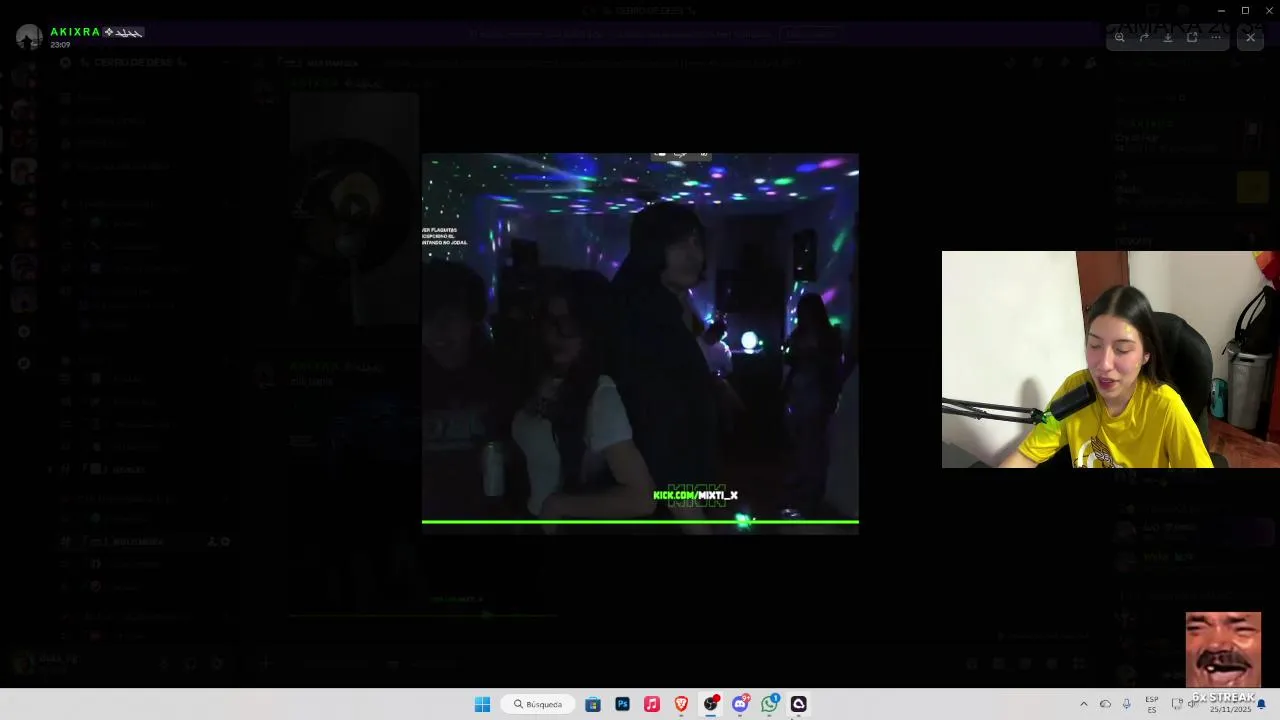Switch to Discord in the taskbar
This screenshot has width=1280, height=720.
pyautogui.click(x=740, y=704)
